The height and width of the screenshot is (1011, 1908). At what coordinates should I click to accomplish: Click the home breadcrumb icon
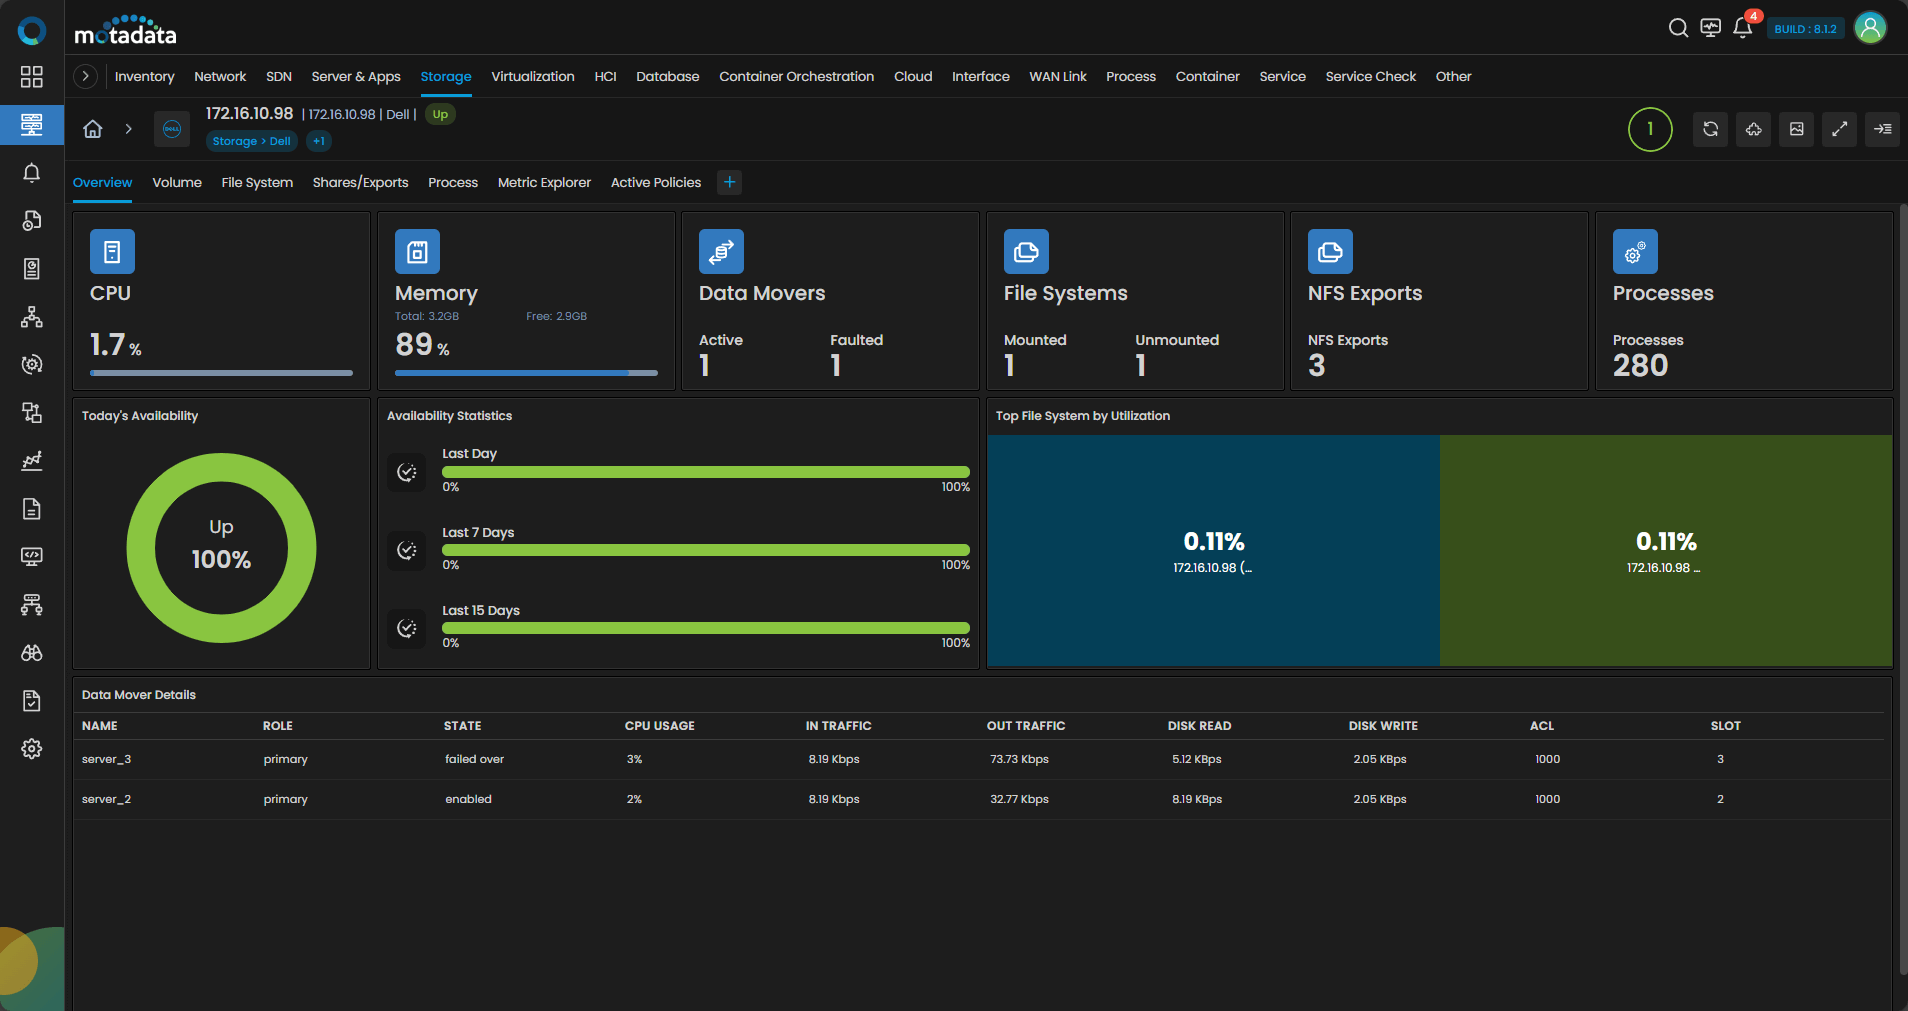(93, 129)
